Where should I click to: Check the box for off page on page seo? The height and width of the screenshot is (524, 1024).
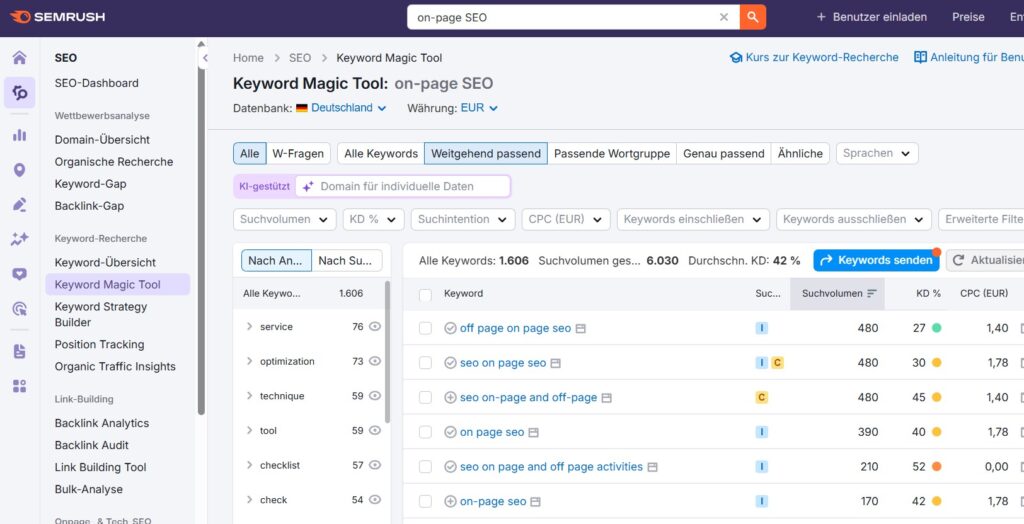pyautogui.click(x=425, y=329)
